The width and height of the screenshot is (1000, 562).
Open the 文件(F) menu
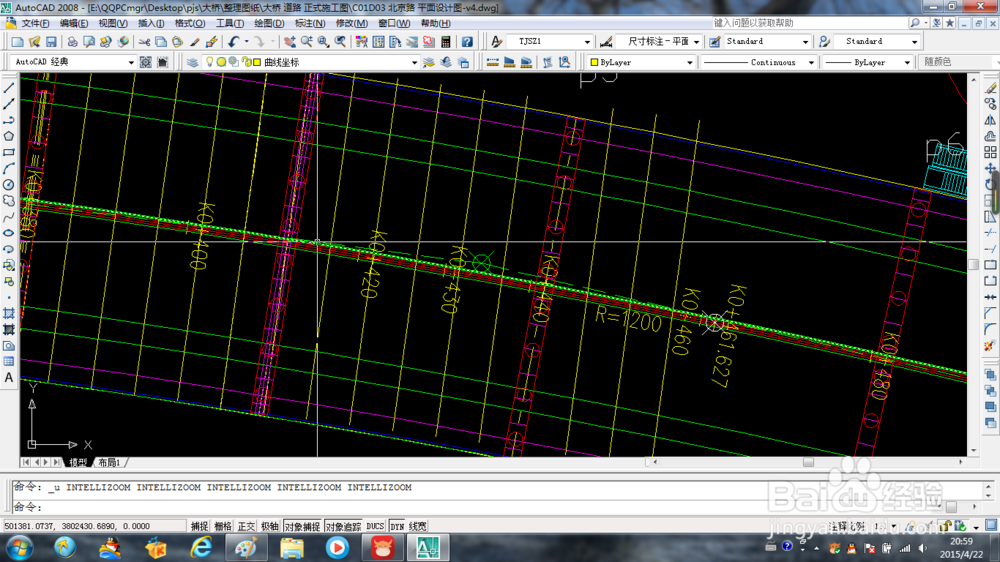[x=35, y=23]
